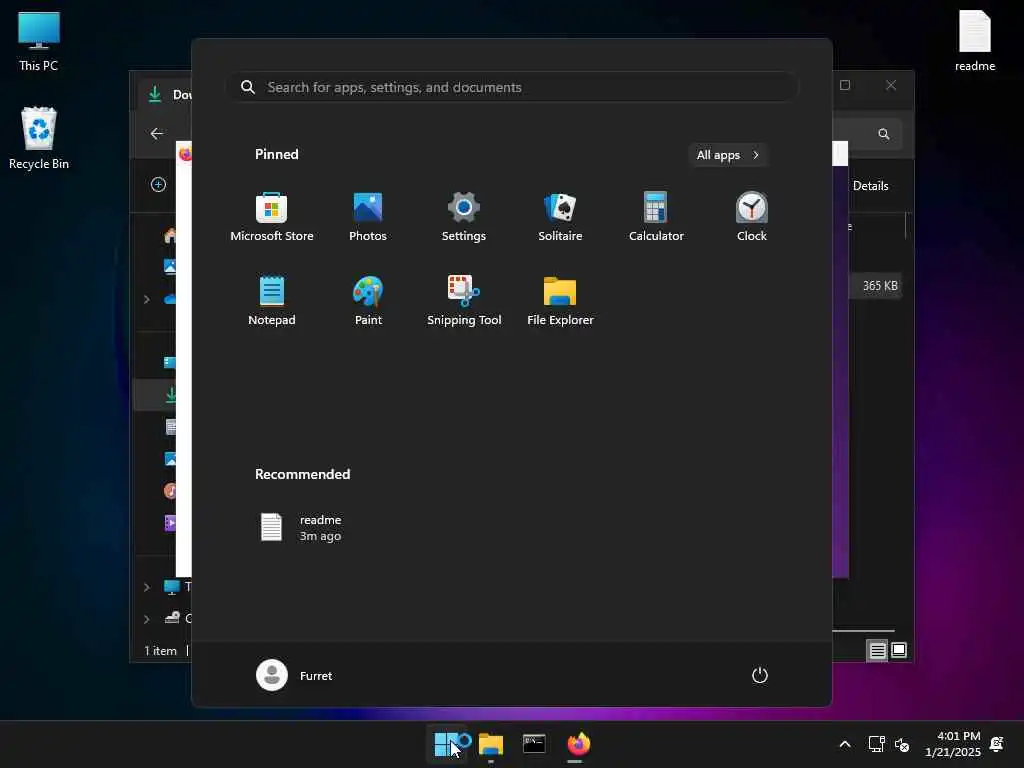The image size is (1024, 768).
Task: Open the Calculator app
Action: coord(656,217)
